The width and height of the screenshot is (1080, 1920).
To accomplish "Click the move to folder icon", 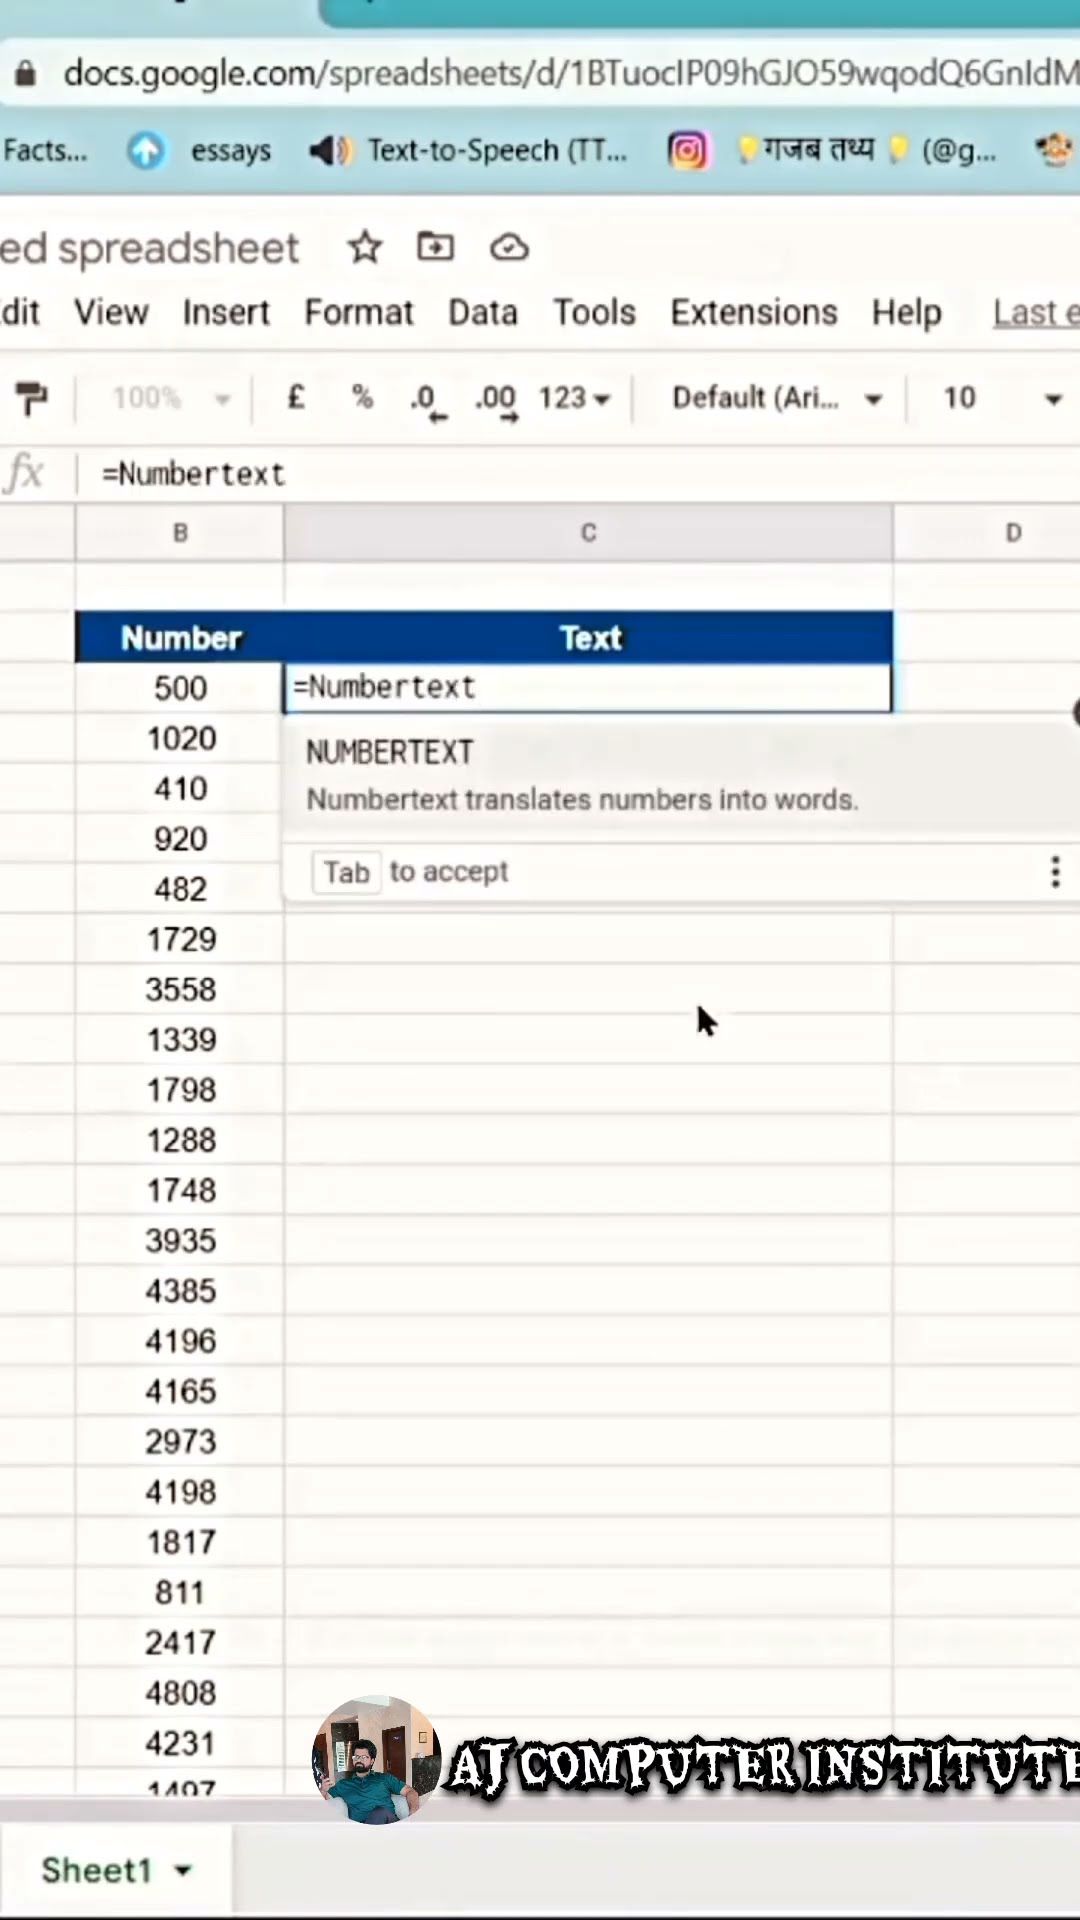I will [435, 247].
